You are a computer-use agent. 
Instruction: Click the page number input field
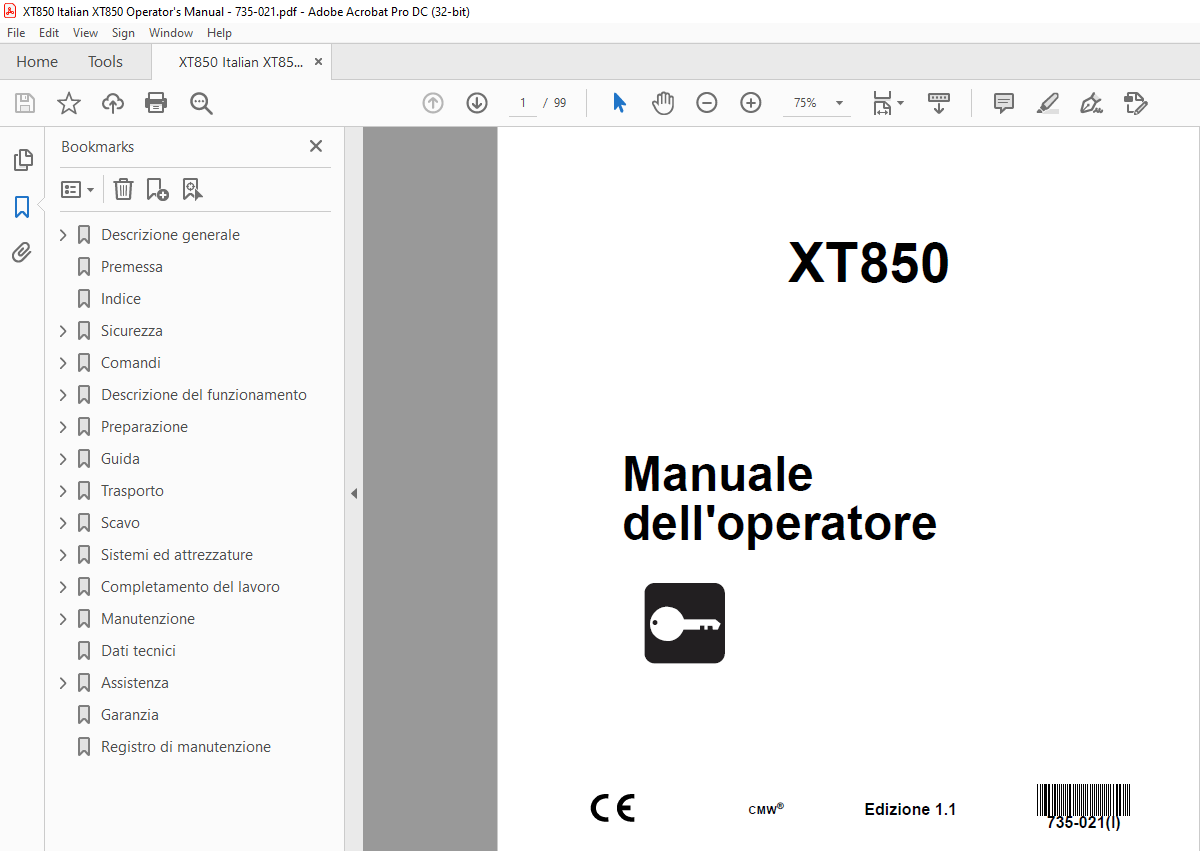522,103
